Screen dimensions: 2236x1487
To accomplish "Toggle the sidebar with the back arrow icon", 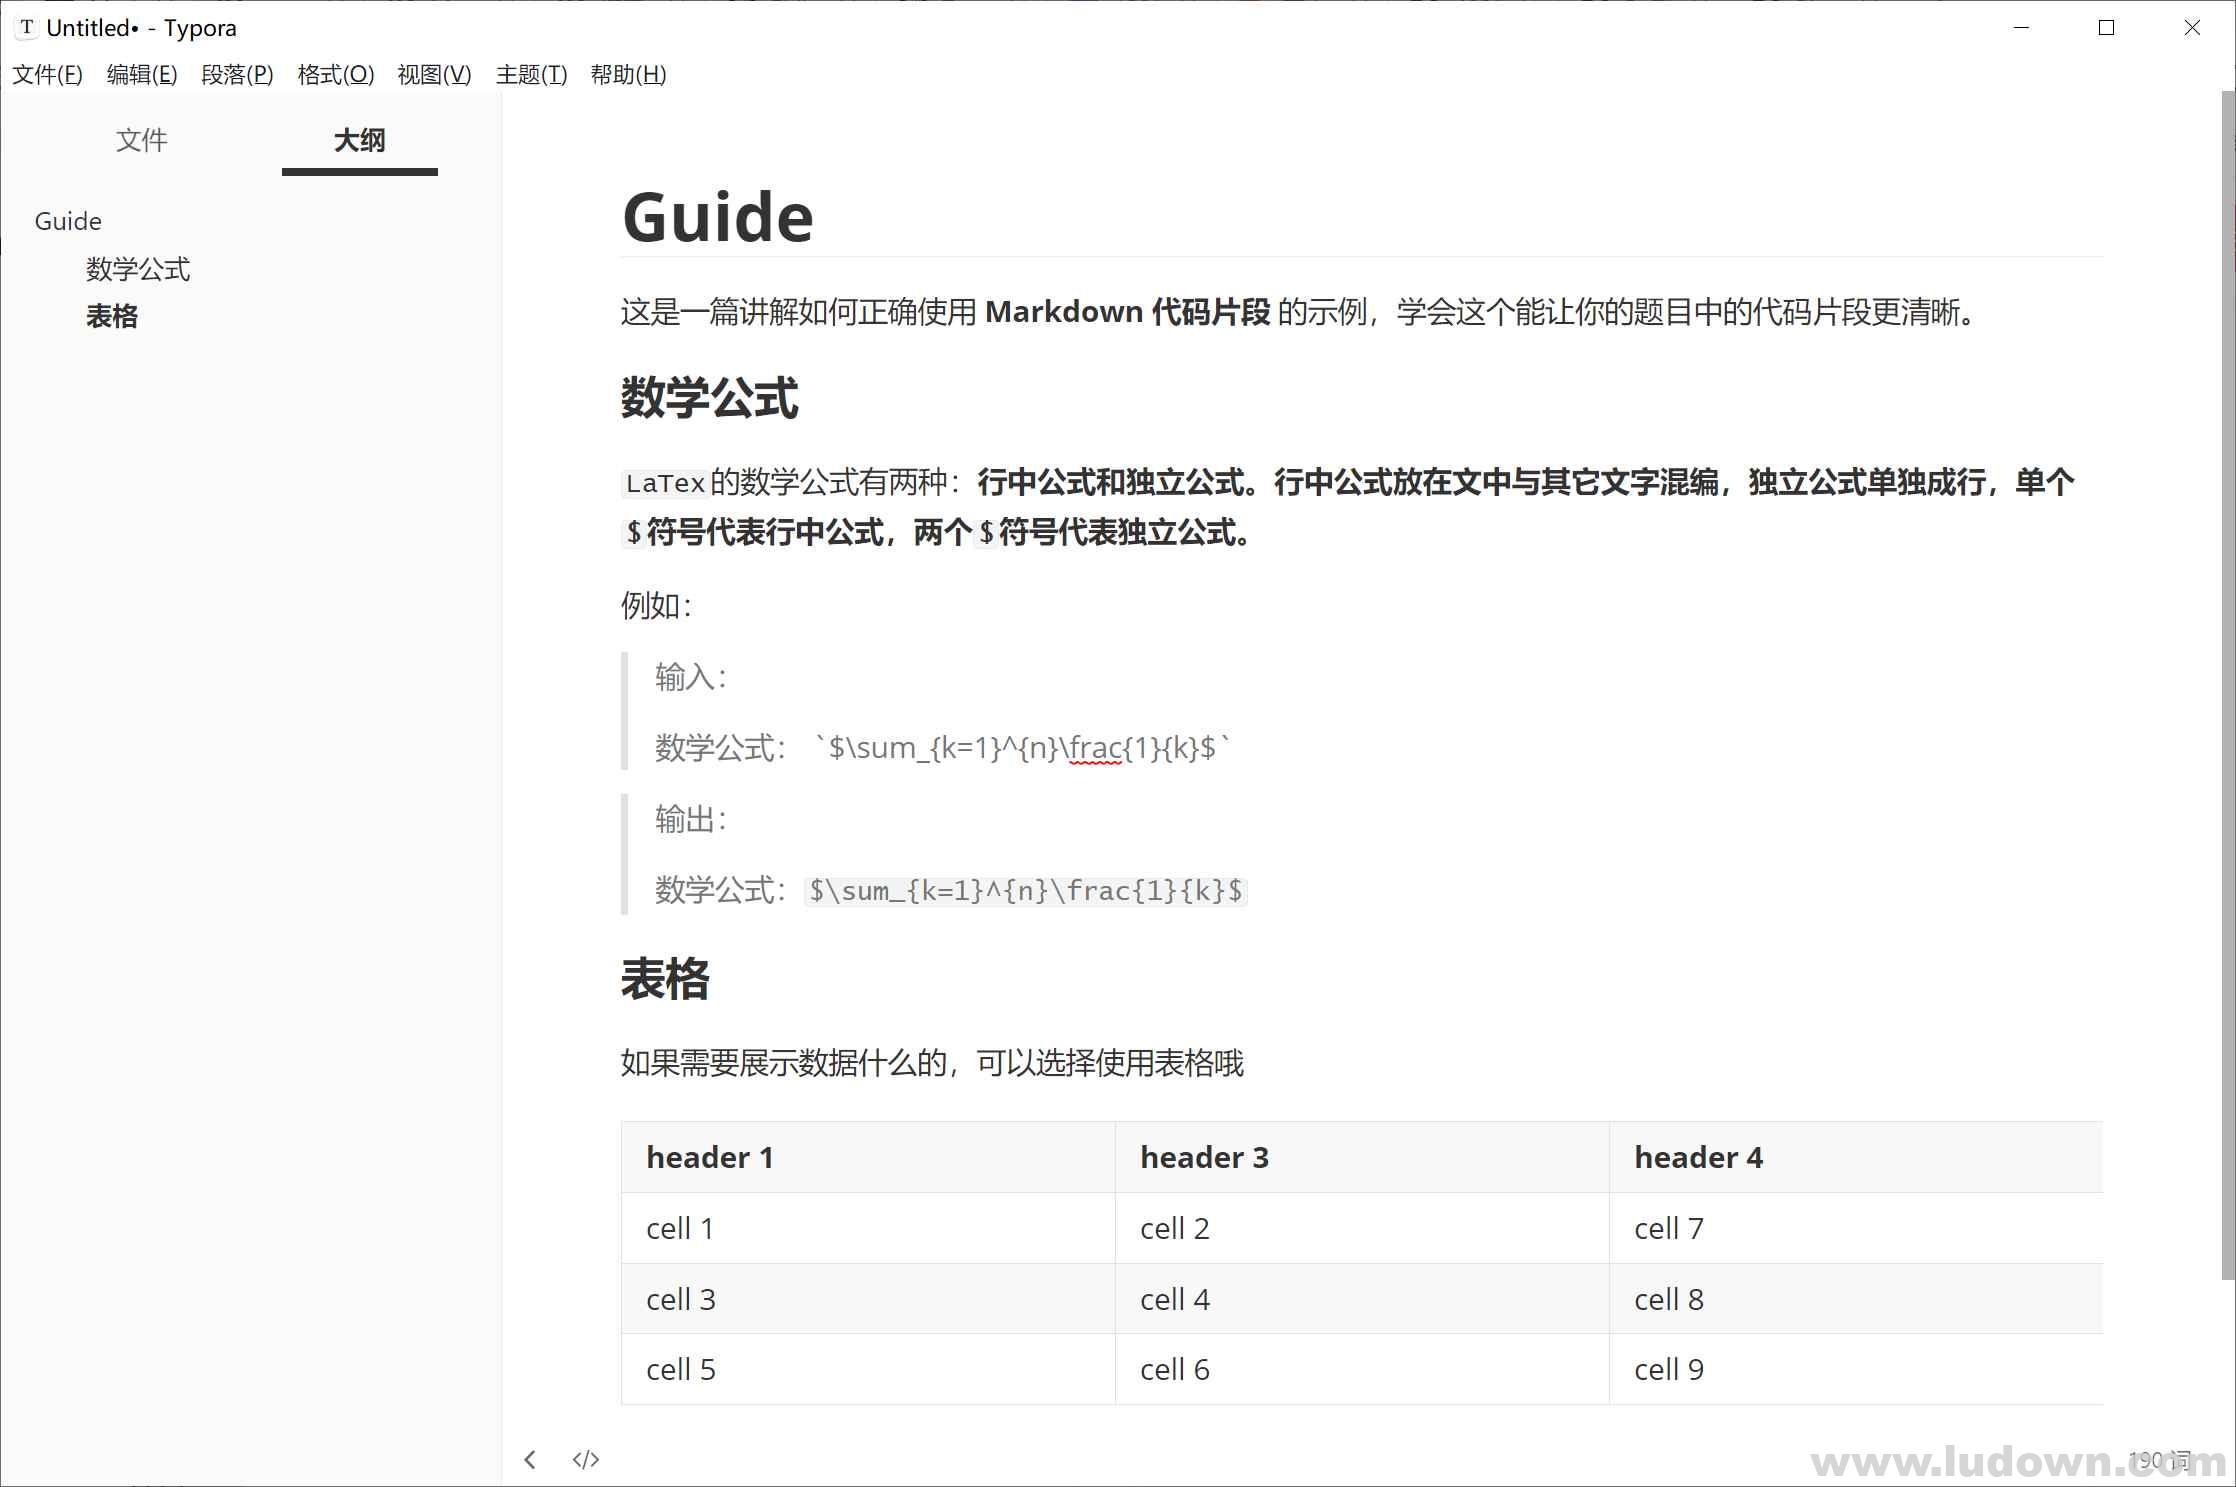I will coord(530,1460).
